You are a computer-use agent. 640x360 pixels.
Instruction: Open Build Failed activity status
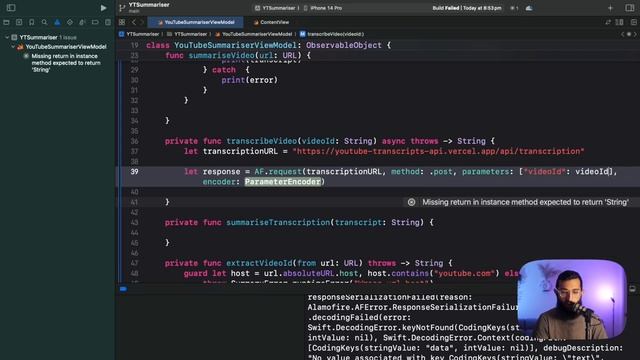tap(467, 8)
